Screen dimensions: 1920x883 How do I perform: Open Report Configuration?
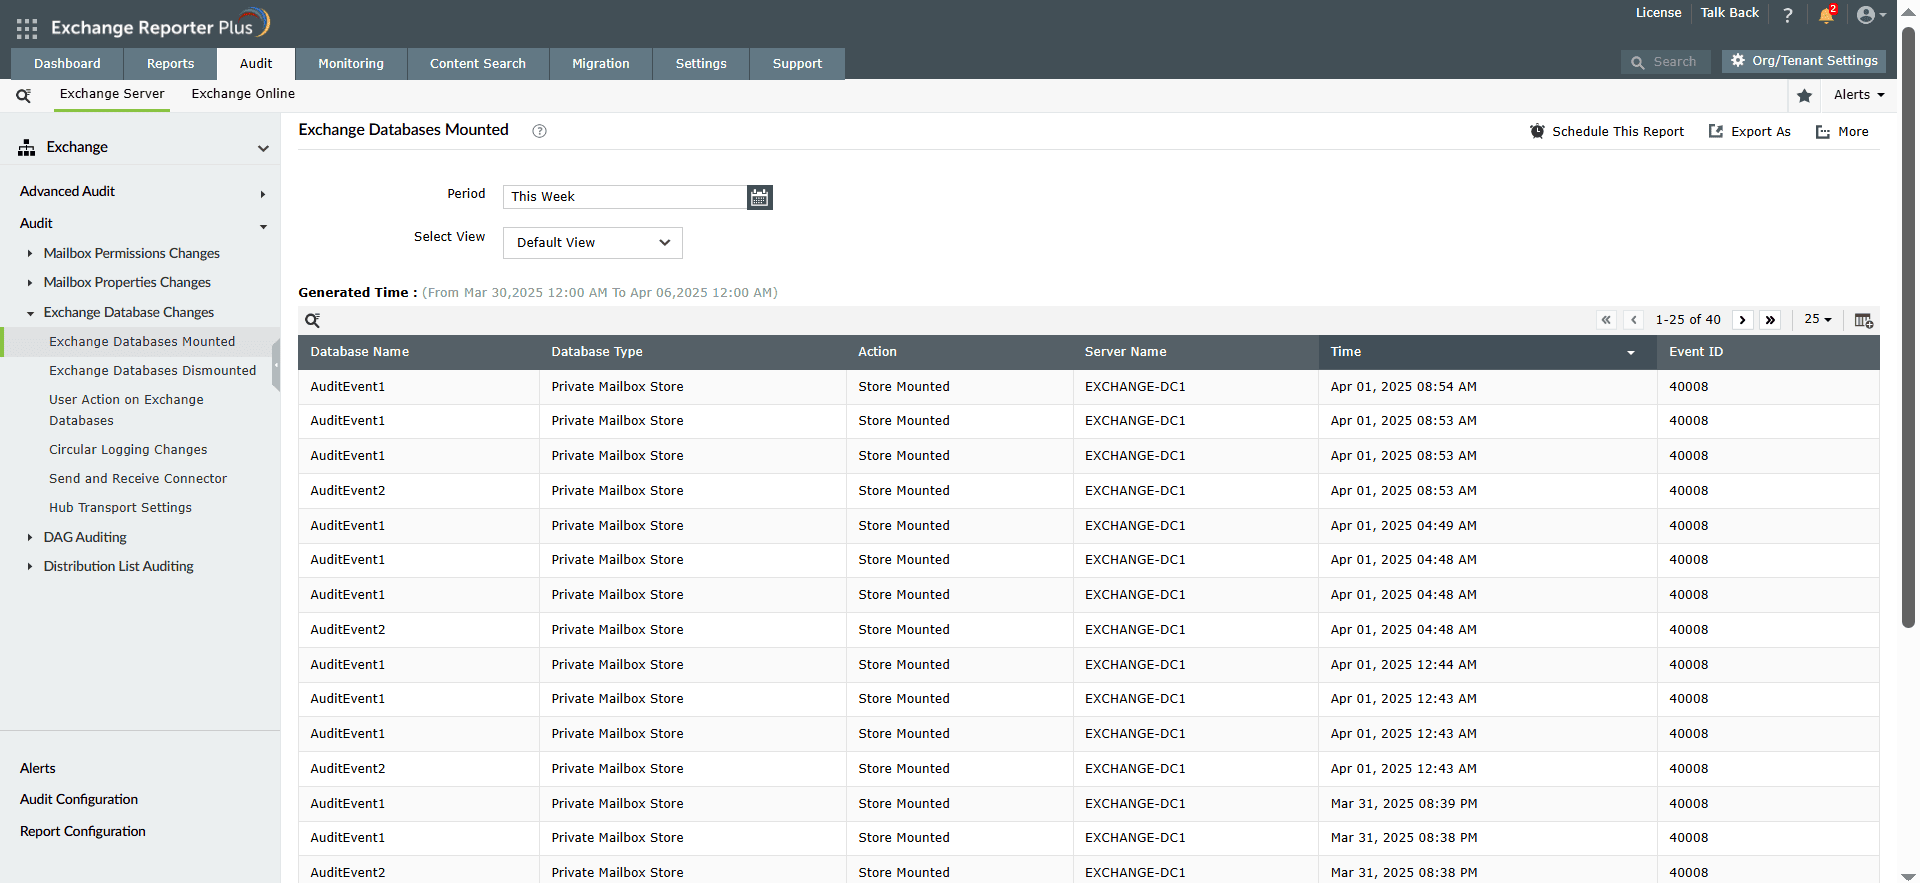tap(83, 832)
